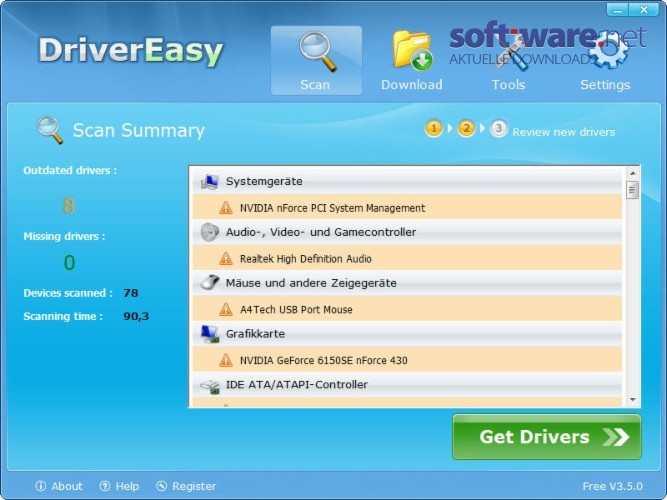The width and height of the screenshot is (667, 500).
Task: Minimize the DriverEasy window
Action: click(x=617, y=10)
